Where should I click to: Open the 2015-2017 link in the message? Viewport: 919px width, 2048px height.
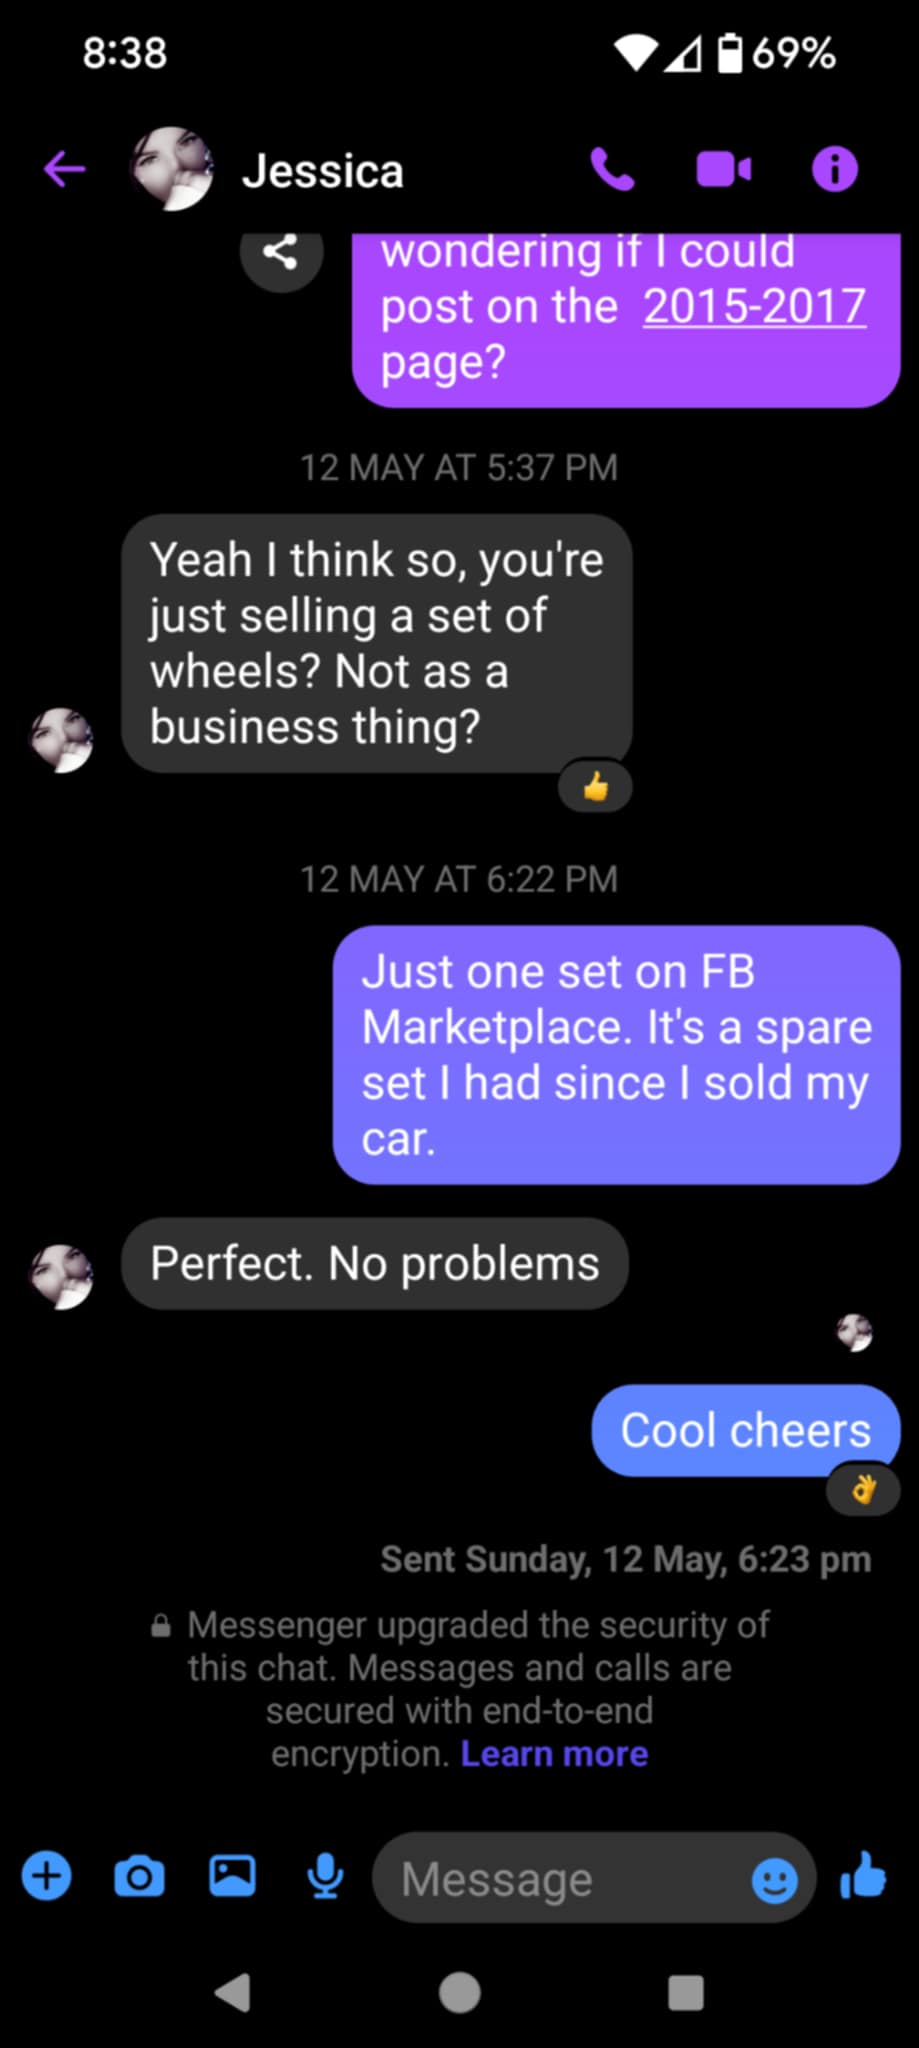[754, 306]
